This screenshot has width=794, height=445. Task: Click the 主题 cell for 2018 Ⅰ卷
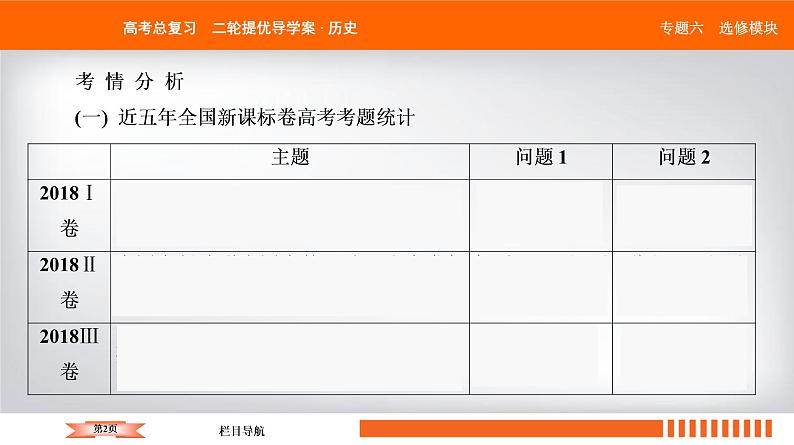point(290,214)
